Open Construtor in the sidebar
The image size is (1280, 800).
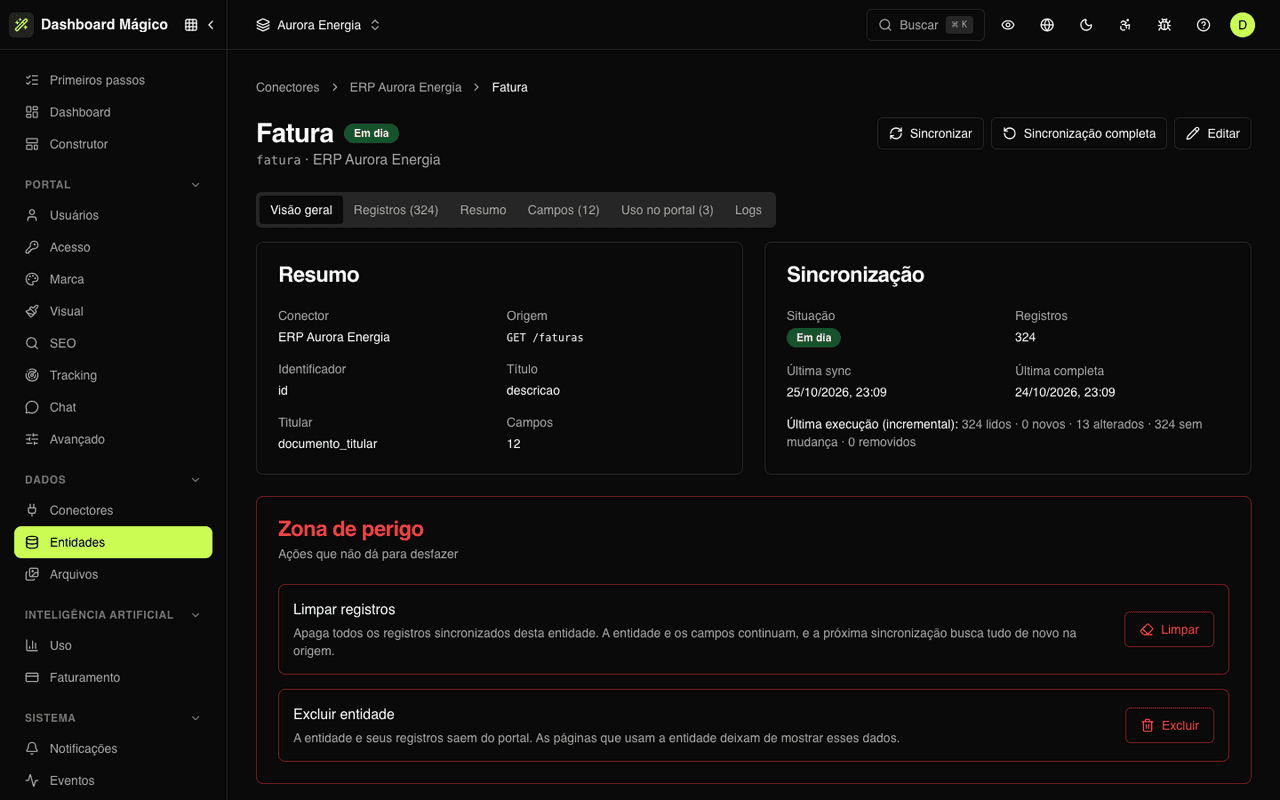tap(113, 144)
